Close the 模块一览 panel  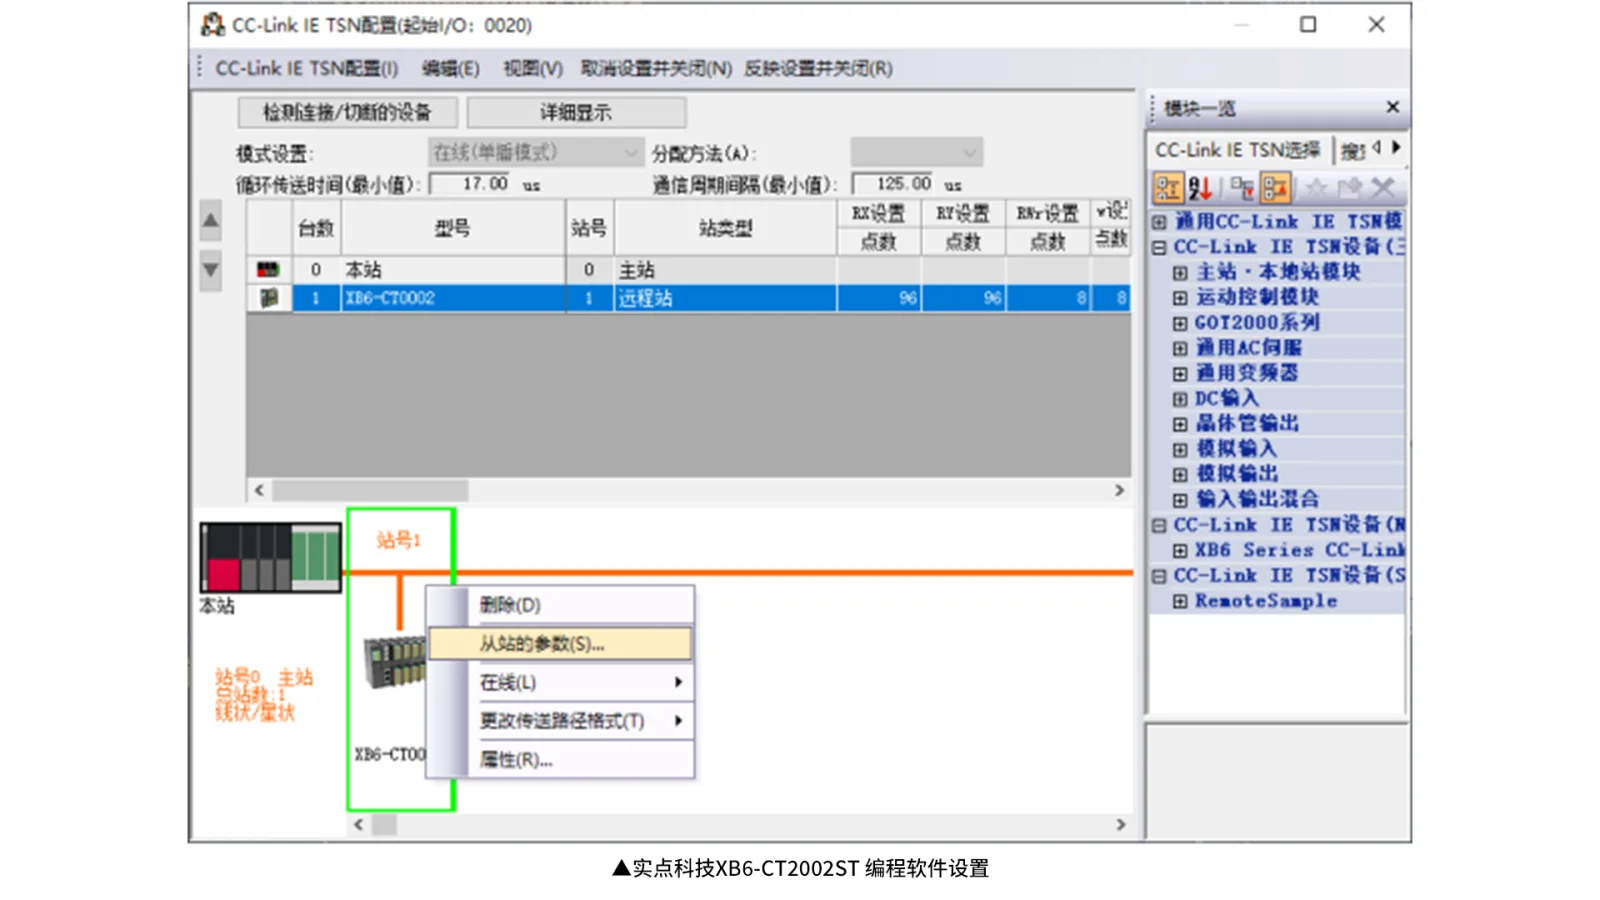[x=1392, y=107]
